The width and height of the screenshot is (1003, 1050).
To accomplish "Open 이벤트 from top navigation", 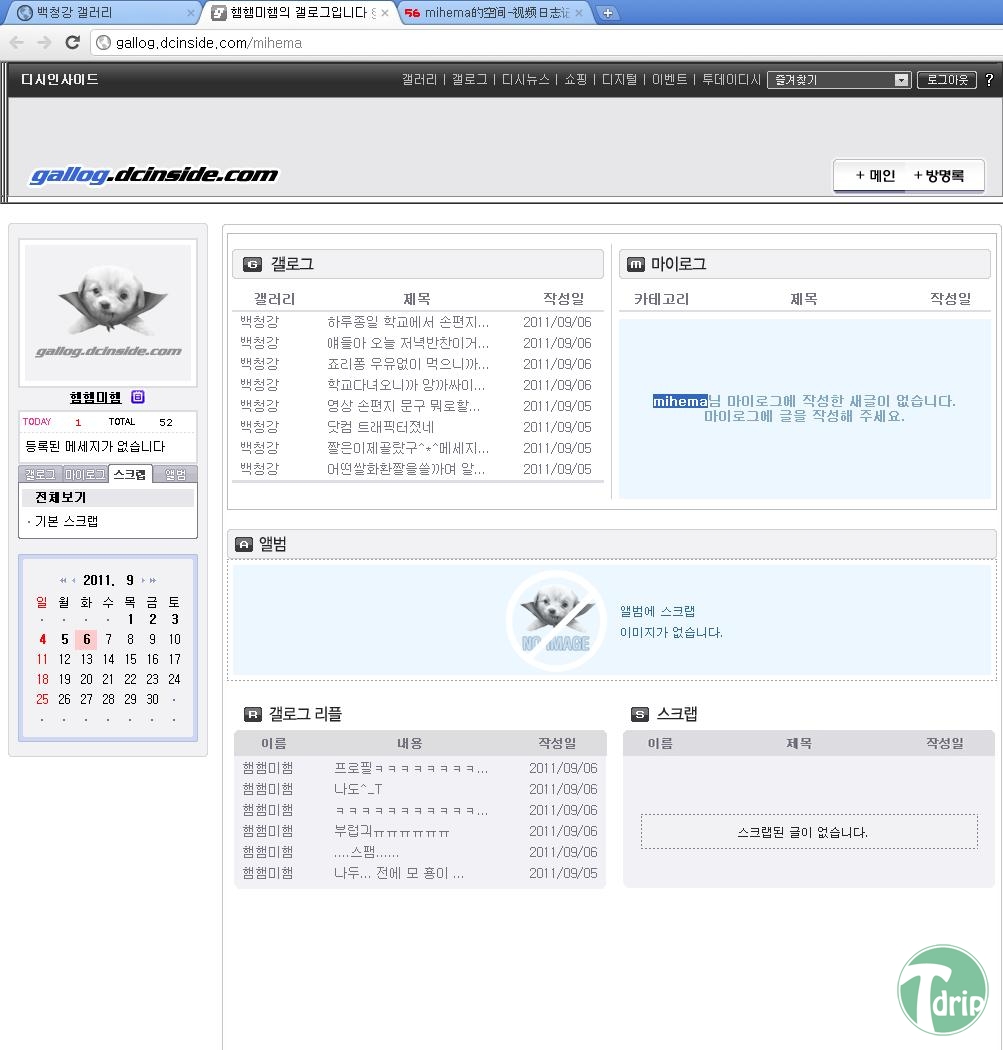I will (670, 80).
